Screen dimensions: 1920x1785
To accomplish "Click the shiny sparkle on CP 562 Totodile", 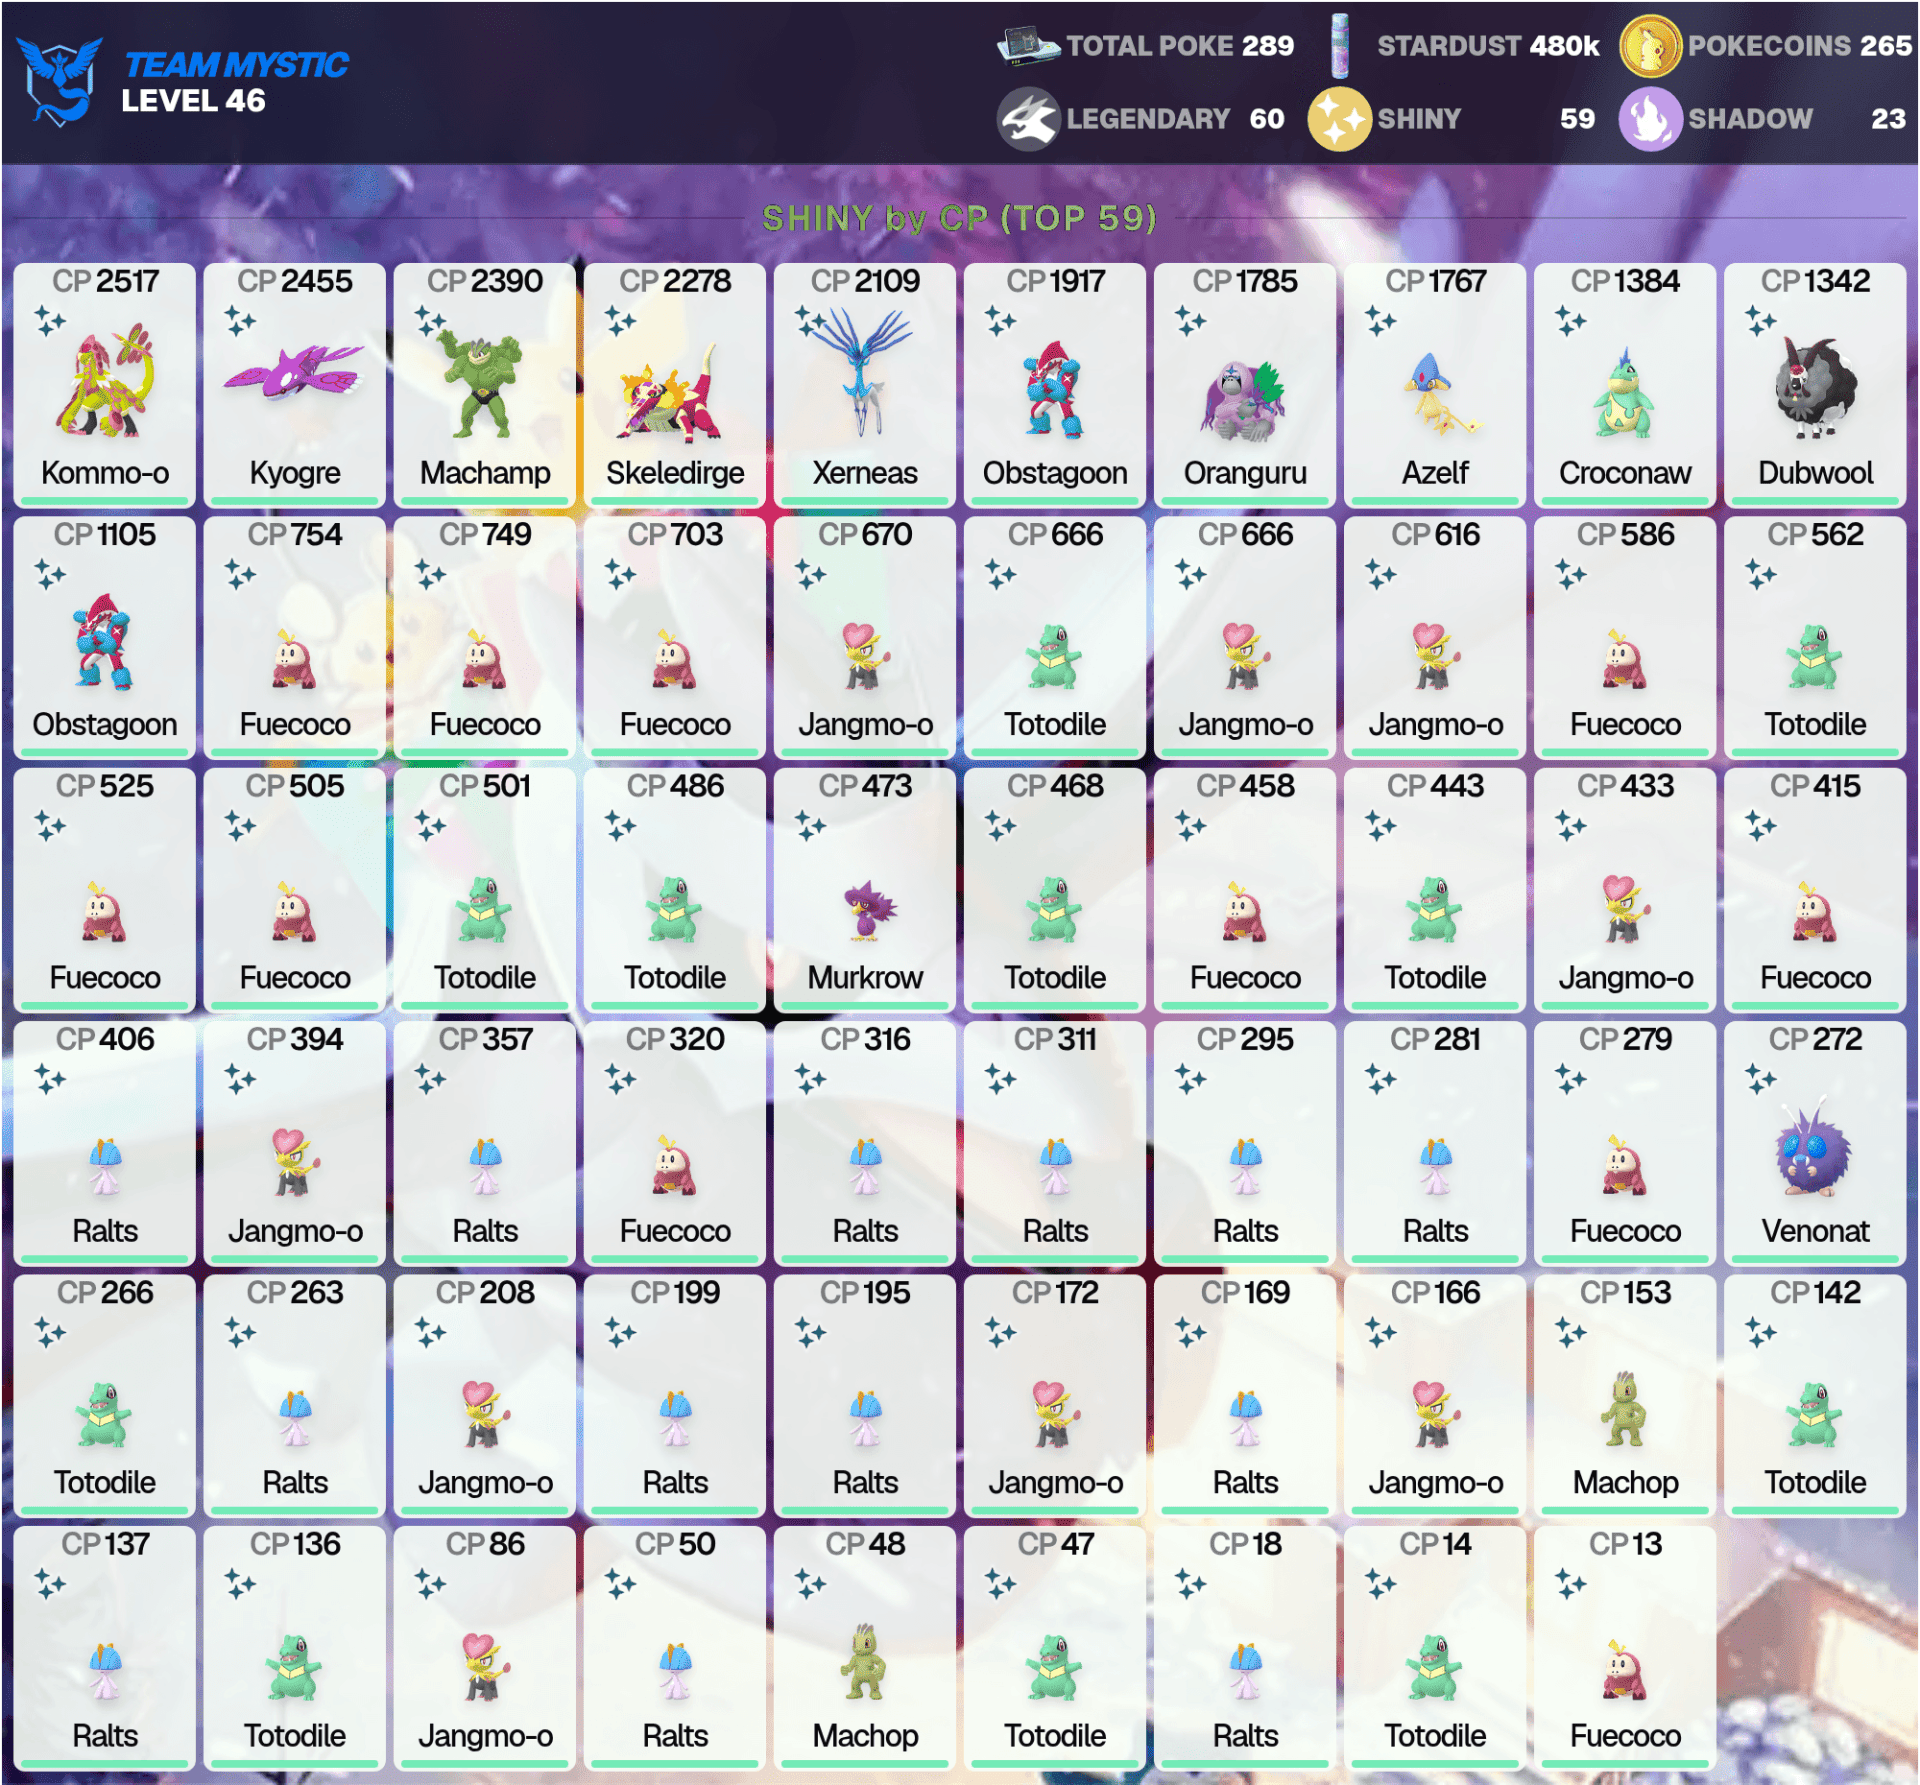I will point(1760,574).
